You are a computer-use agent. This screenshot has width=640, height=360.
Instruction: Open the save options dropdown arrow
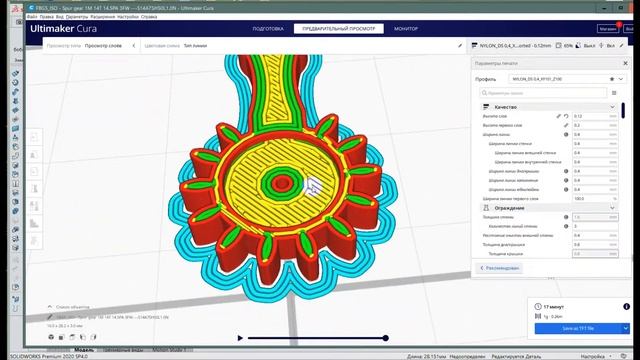625,328
